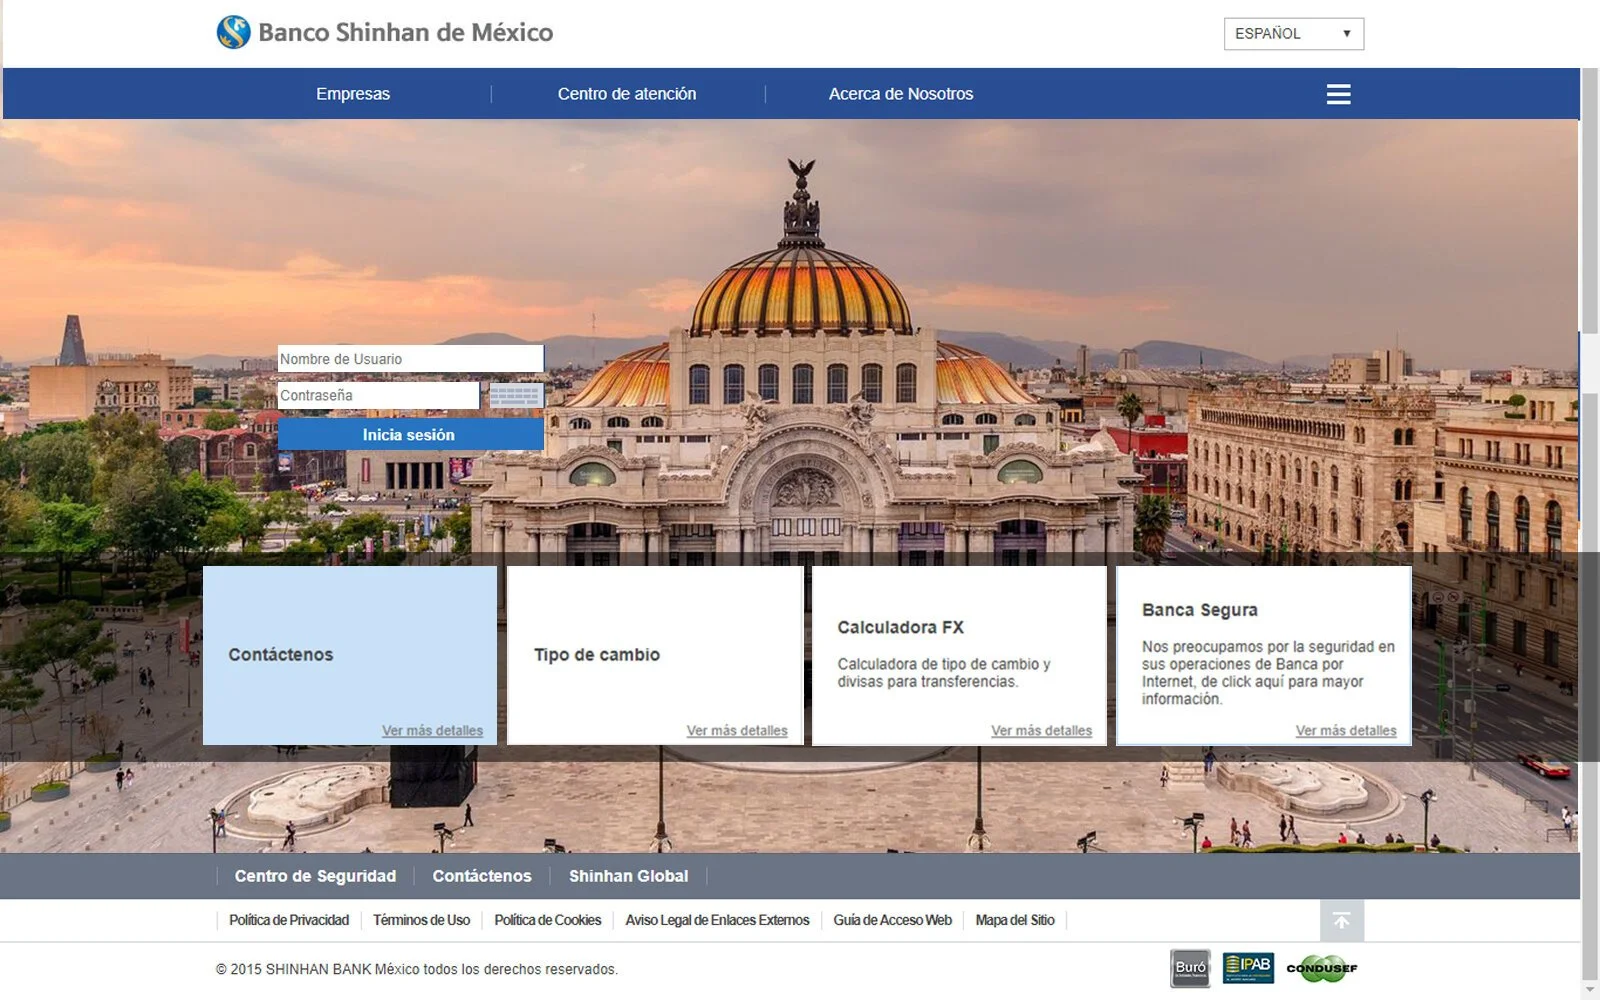The width and height of the screenshot is (1600, 1000).
Task: Open the Acerca de Nosotros menu
Action: [901, 94]
